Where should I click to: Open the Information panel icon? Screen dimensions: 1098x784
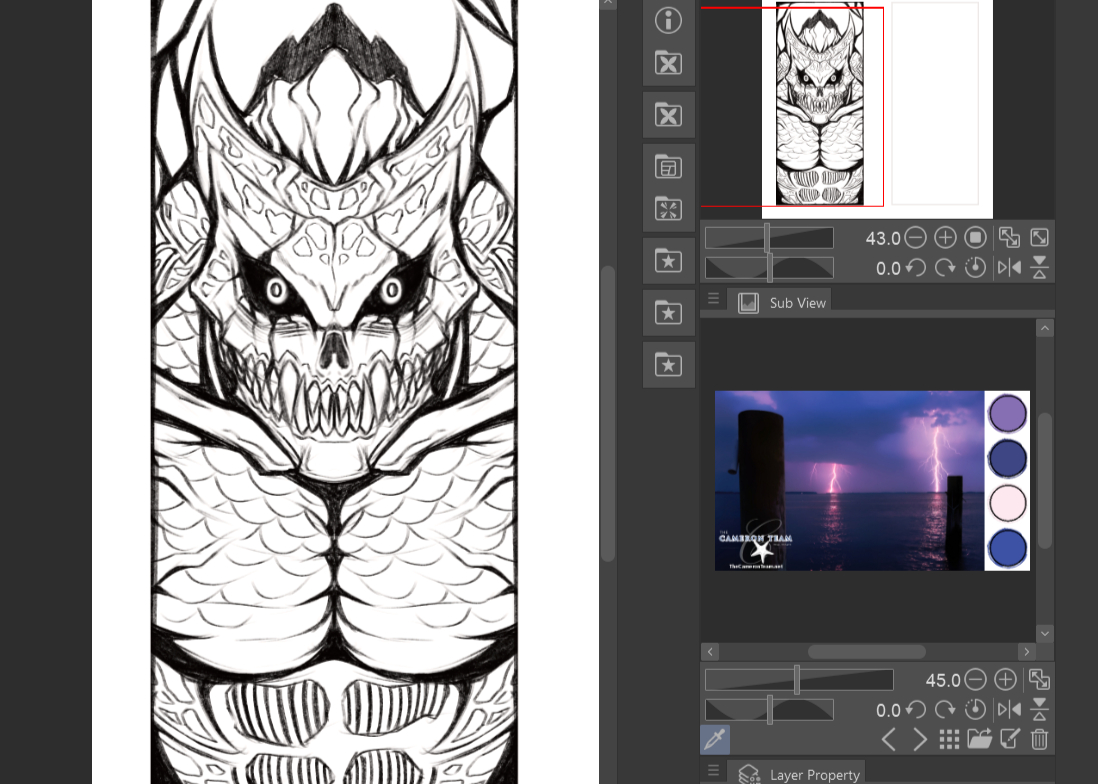[668, 20]
